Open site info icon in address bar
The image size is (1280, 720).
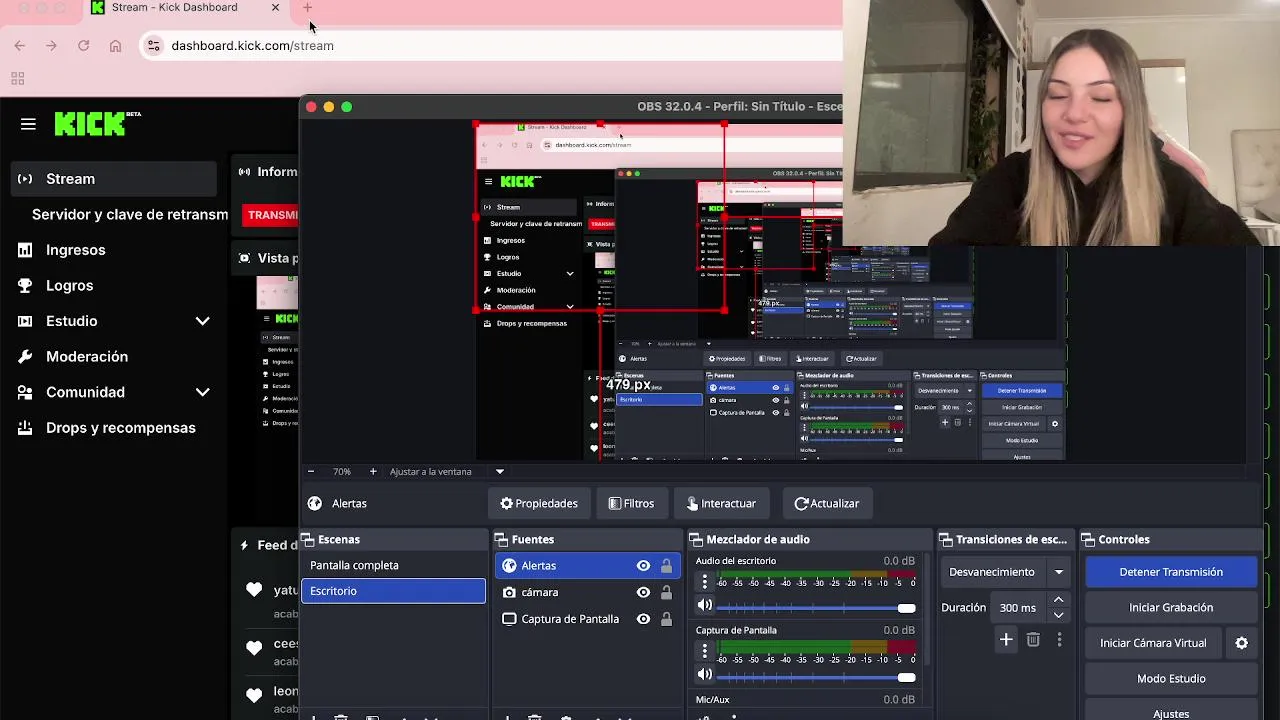pos(153,45)
